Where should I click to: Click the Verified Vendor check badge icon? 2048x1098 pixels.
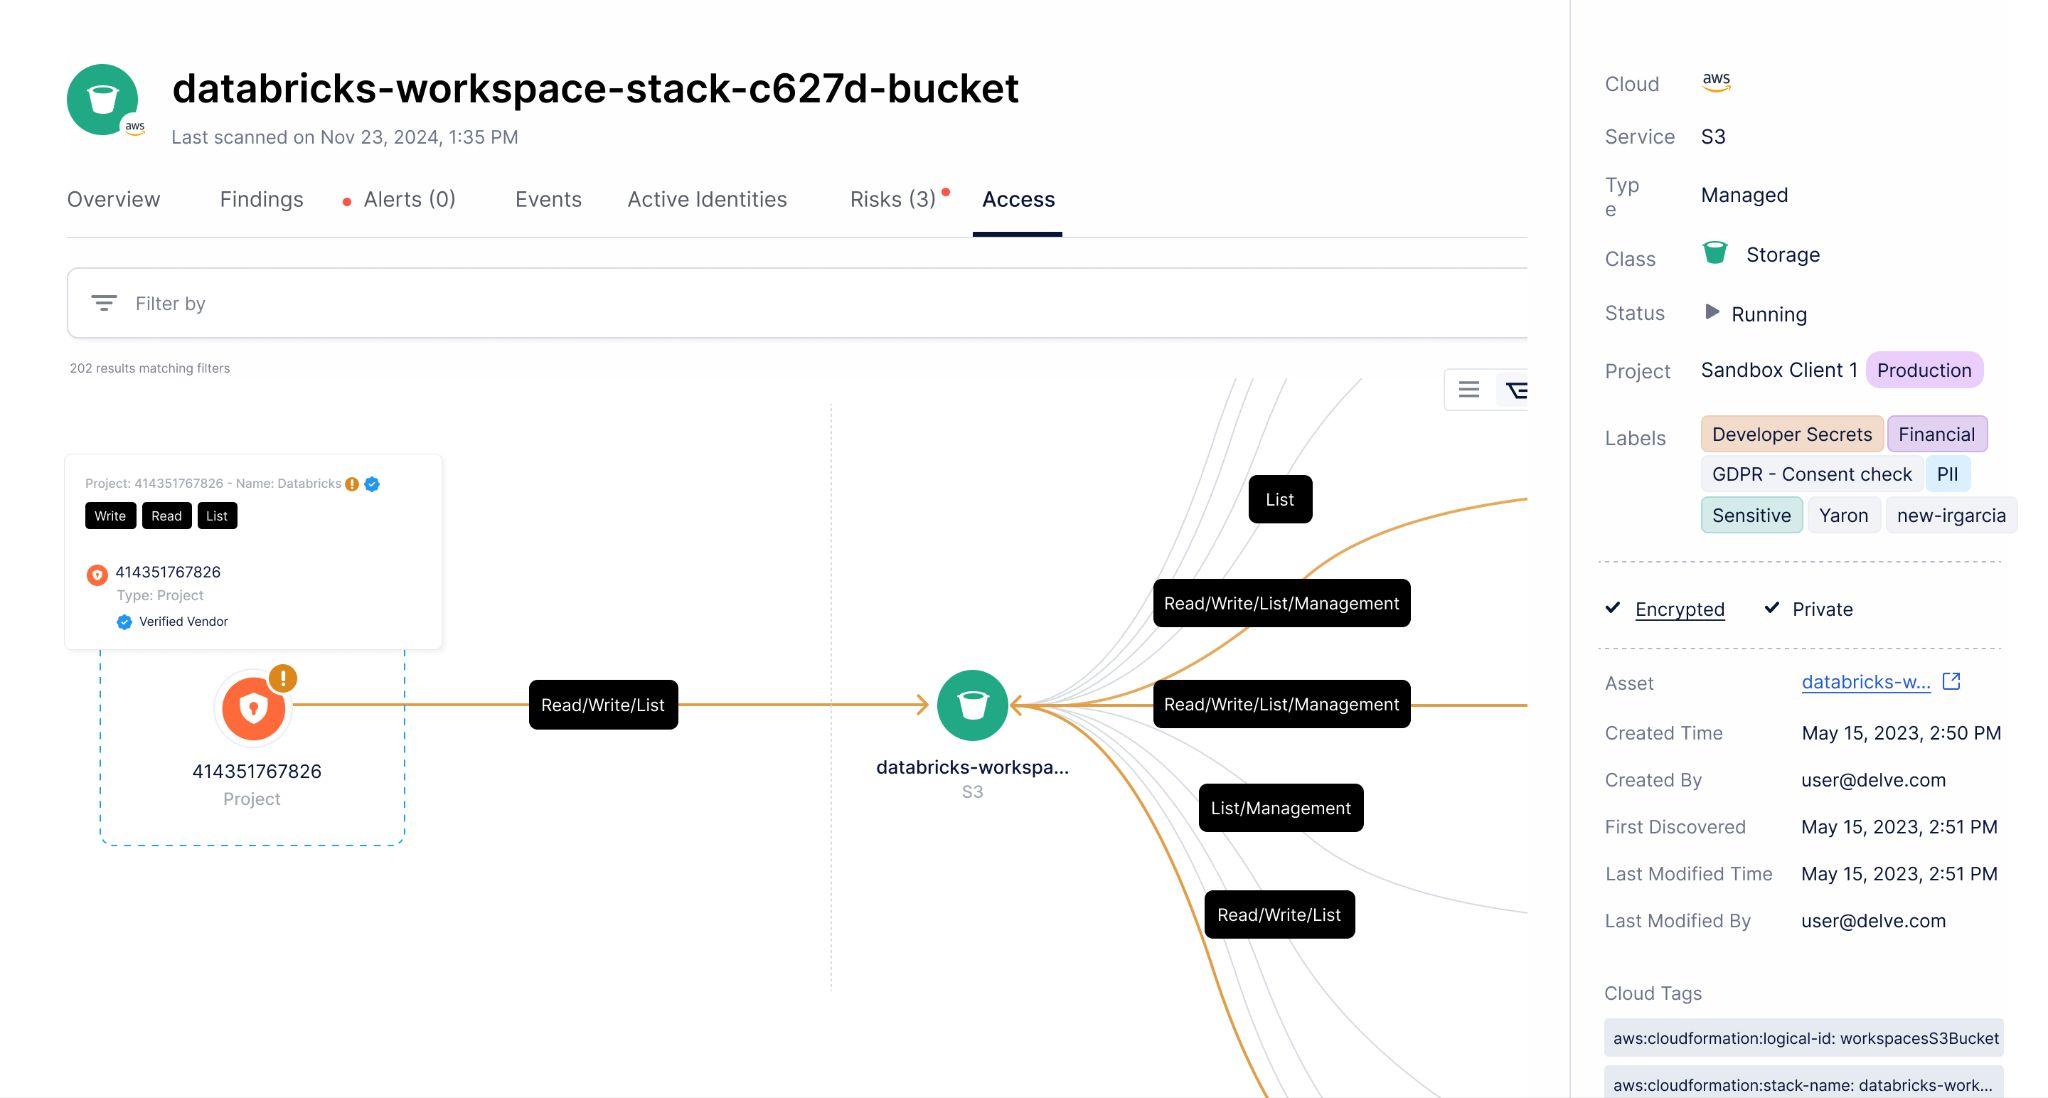pos(124,622)
